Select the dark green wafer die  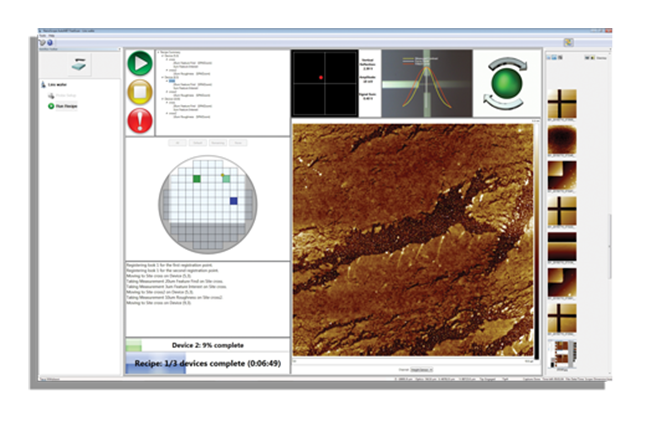[197, 178]
